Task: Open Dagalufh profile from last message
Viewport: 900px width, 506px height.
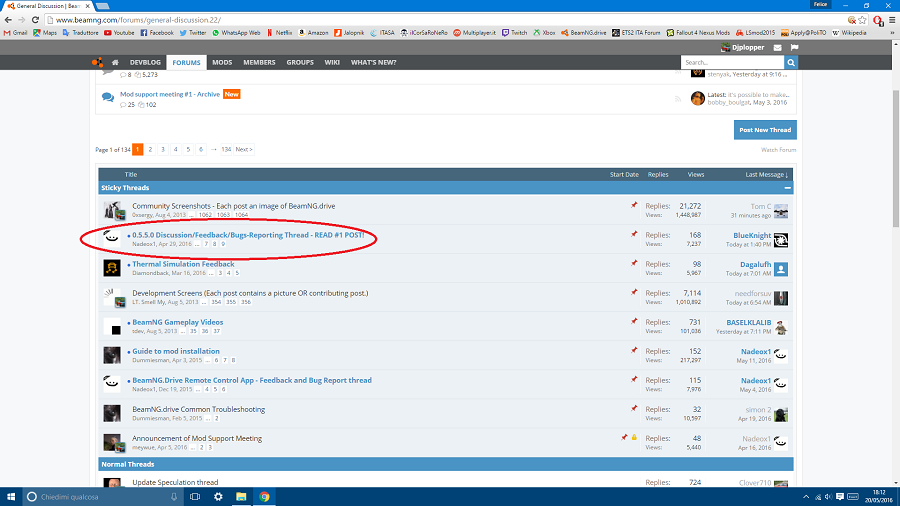Action: [x=755, y=264]
